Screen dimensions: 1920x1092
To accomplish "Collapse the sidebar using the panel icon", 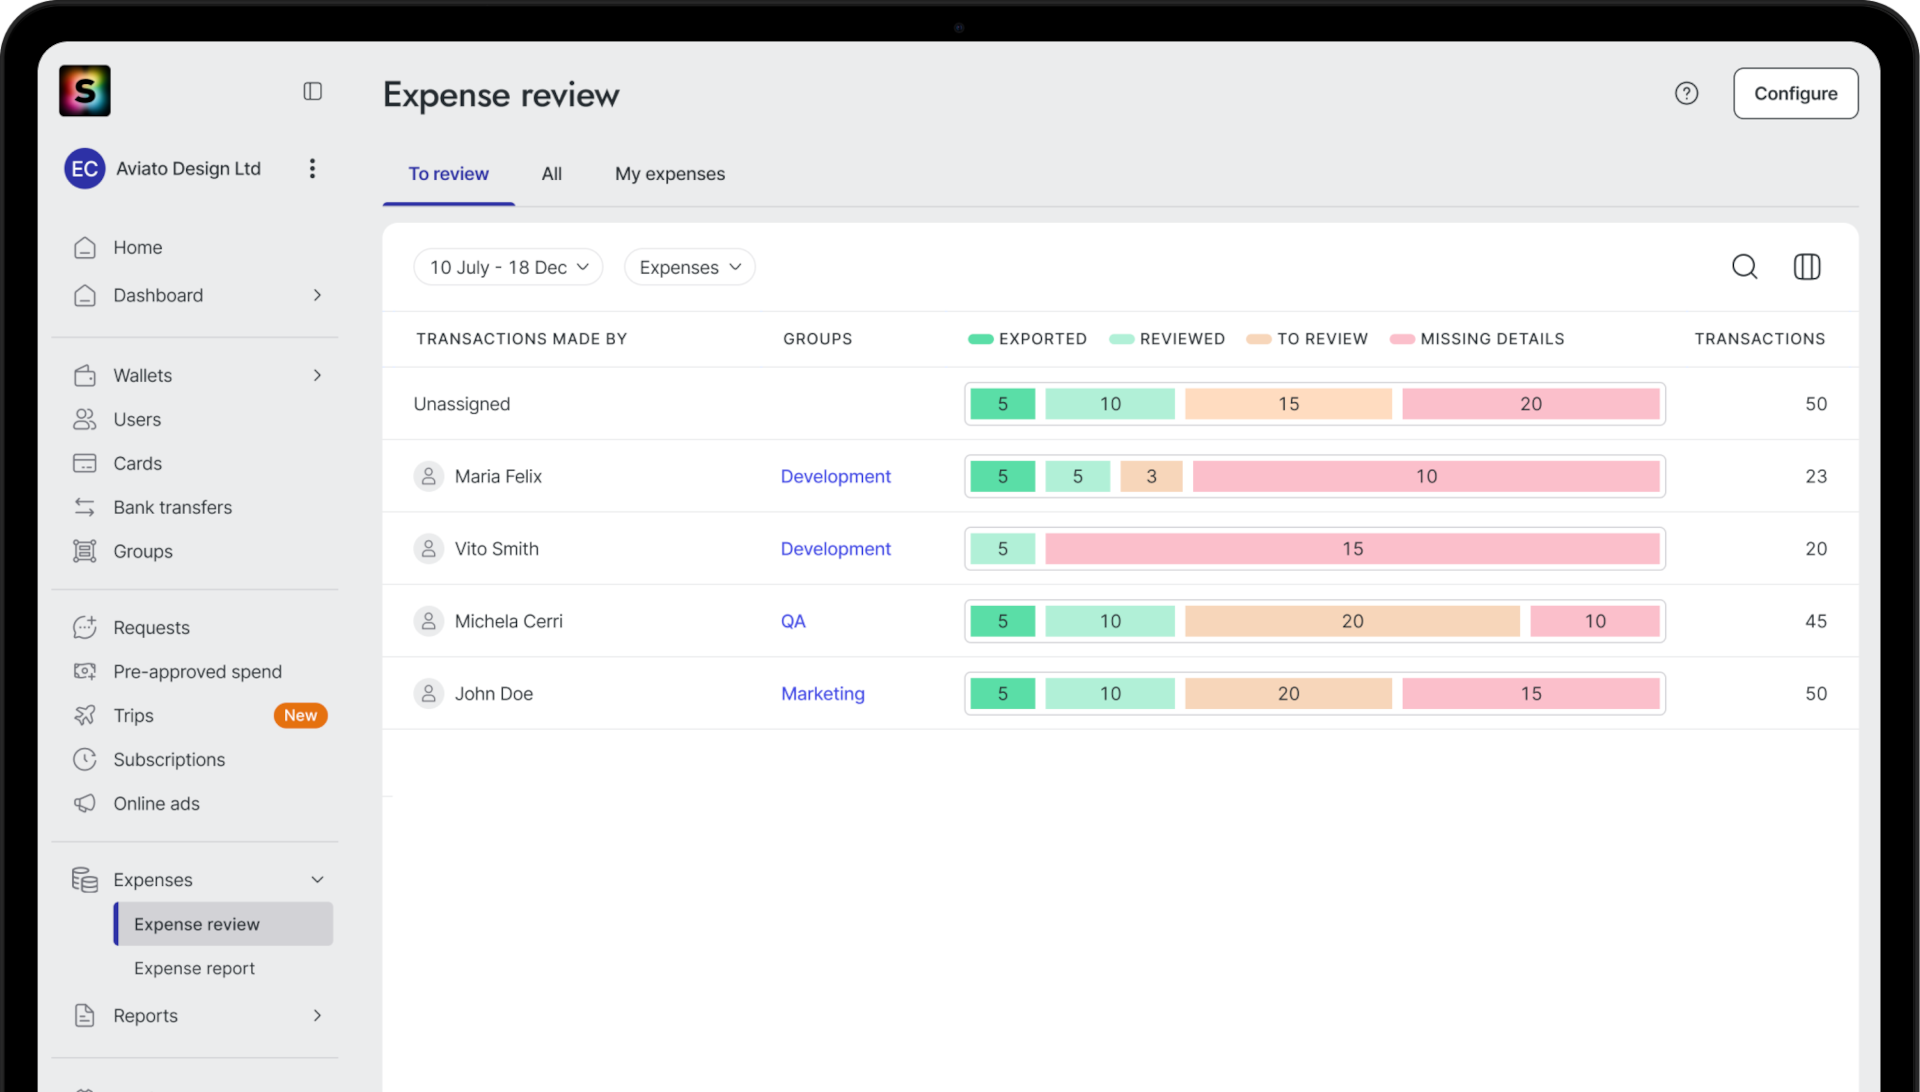I will tap(313, 91).
